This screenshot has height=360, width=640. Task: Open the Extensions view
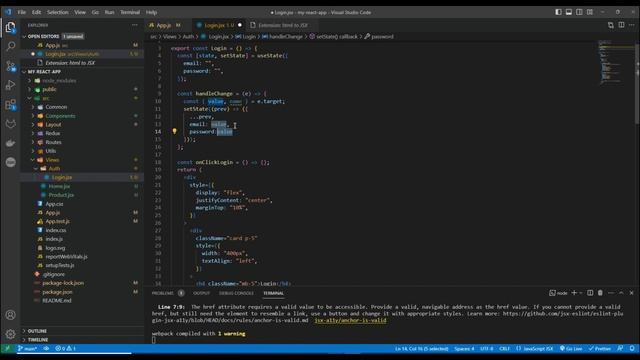click(x=11, y=104)
